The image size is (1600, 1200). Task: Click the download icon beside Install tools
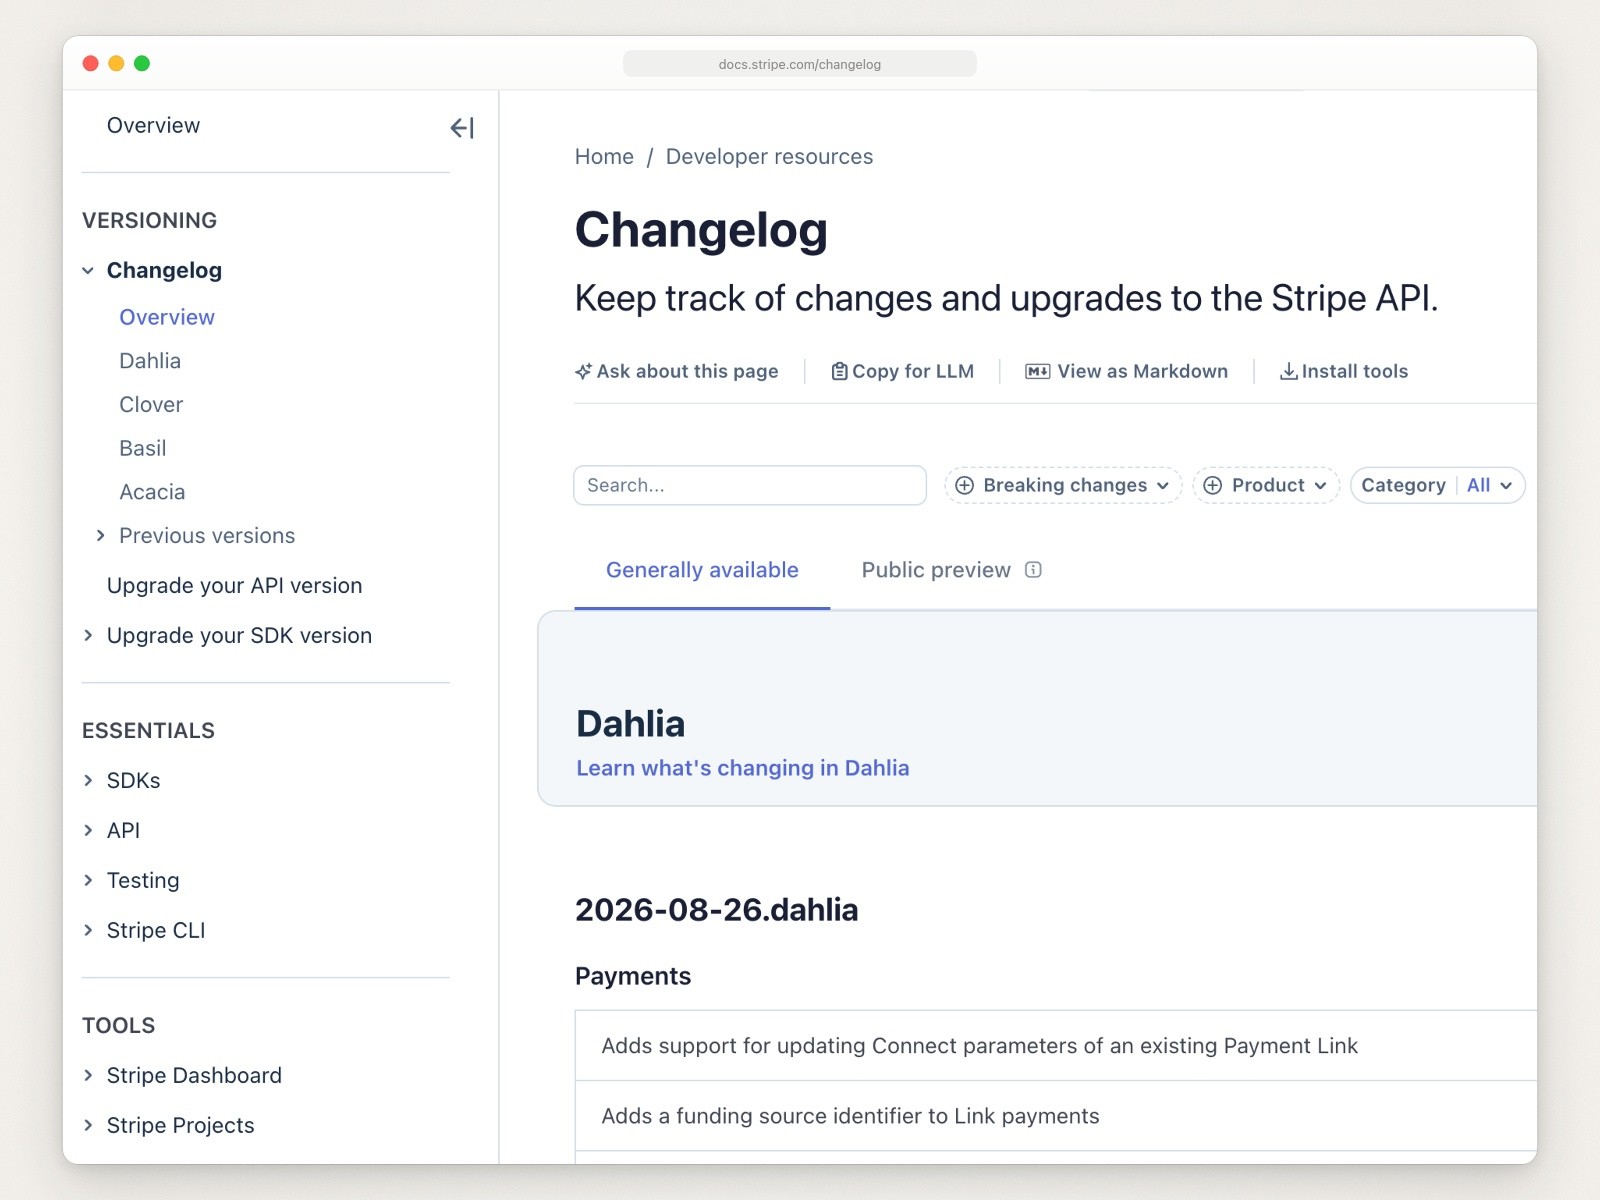coord(1289,372)
